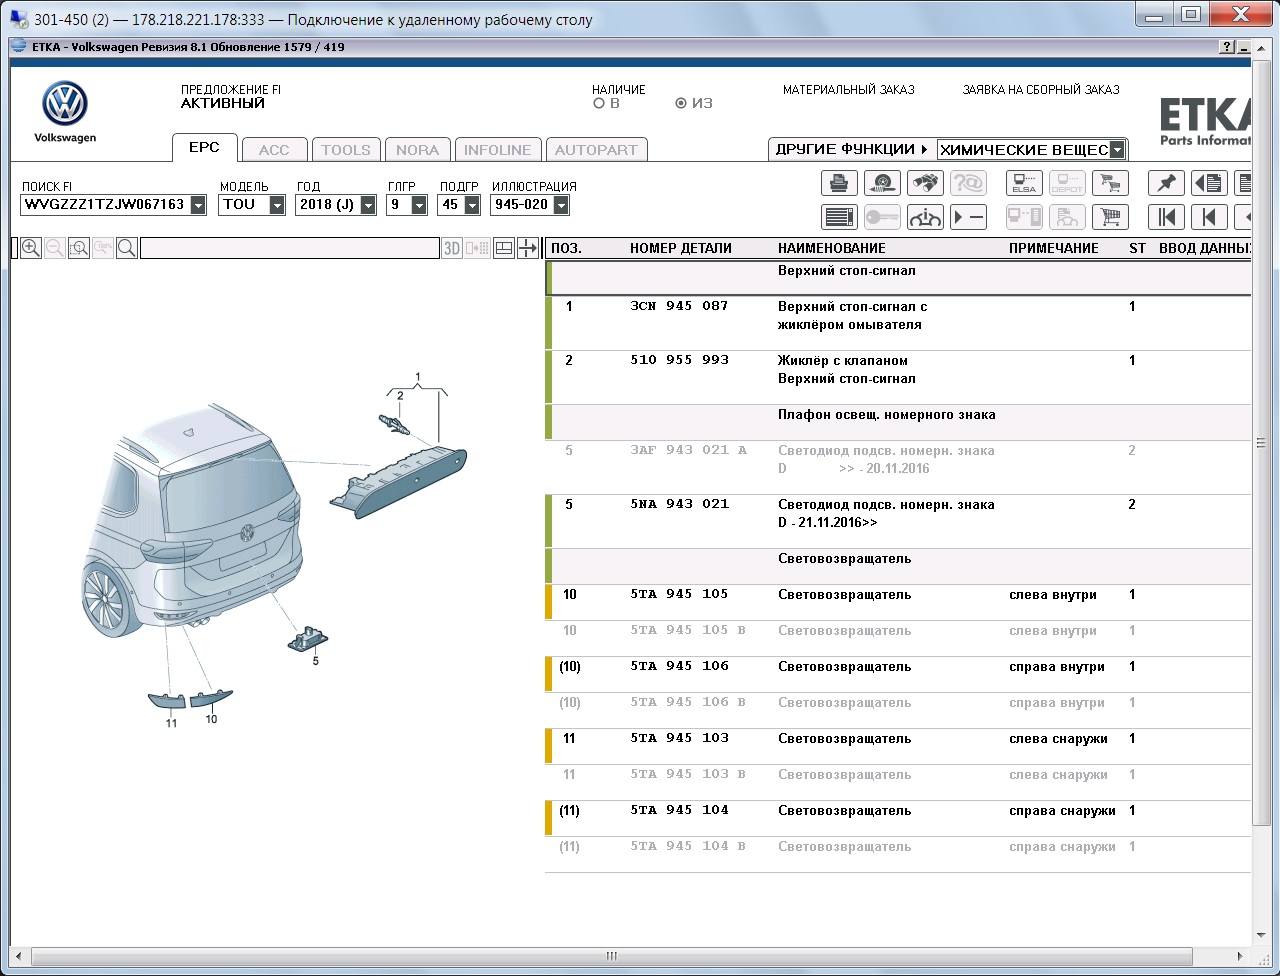Click МАТЕРИАЛЬНЫЙ ЗАКАЗ label
This screenshot has width=1280, height=976.
pos(849,89)
